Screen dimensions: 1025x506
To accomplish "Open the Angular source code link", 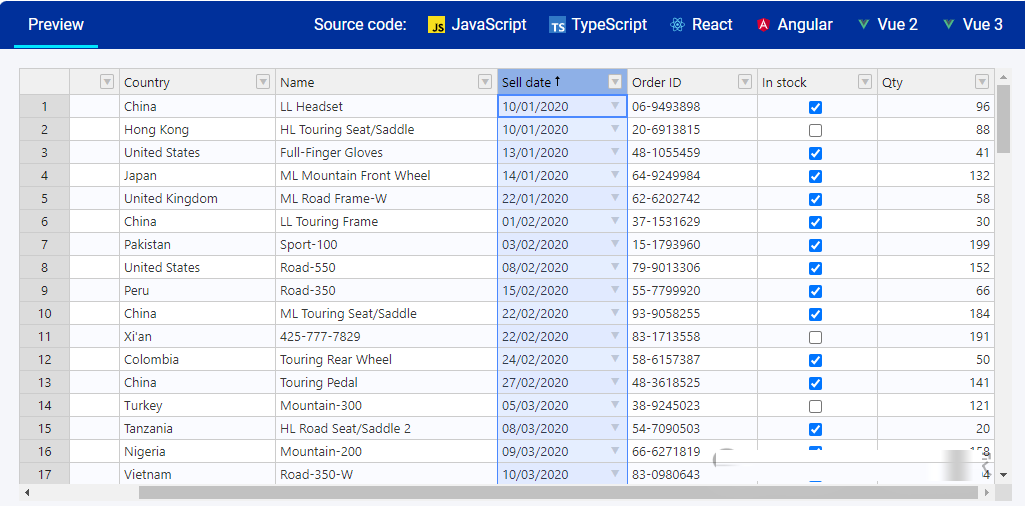I will tap(804, 25).
